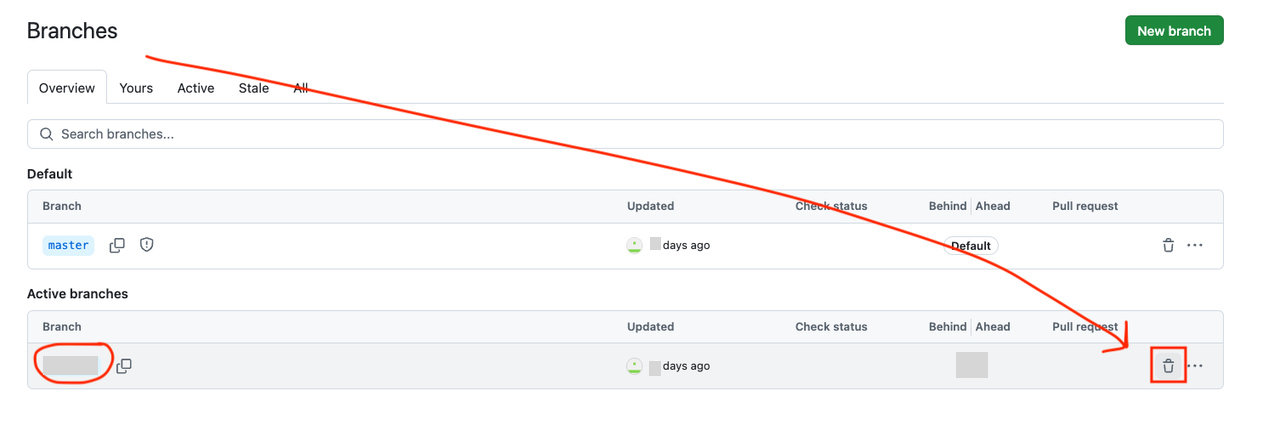Click the trash icon for master branch
The image size is (1280, 425).
coord(1168,245)
